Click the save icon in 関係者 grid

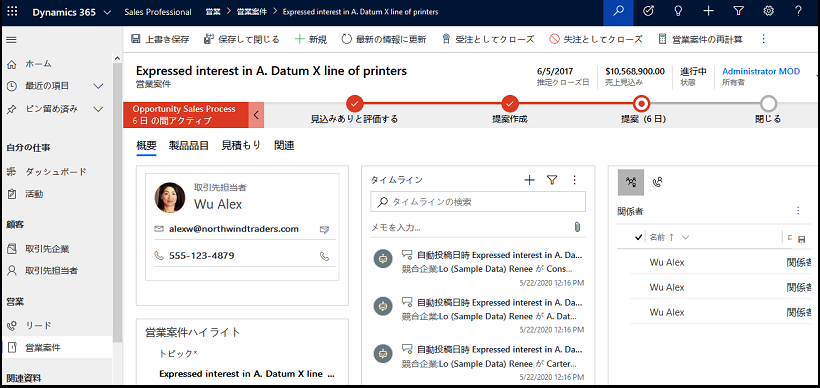pos(802,239)
